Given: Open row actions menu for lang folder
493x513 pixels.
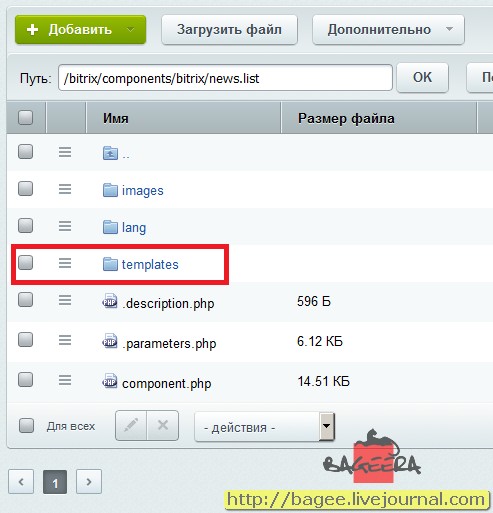Looking at the screenshot, I should click(65, 226).
